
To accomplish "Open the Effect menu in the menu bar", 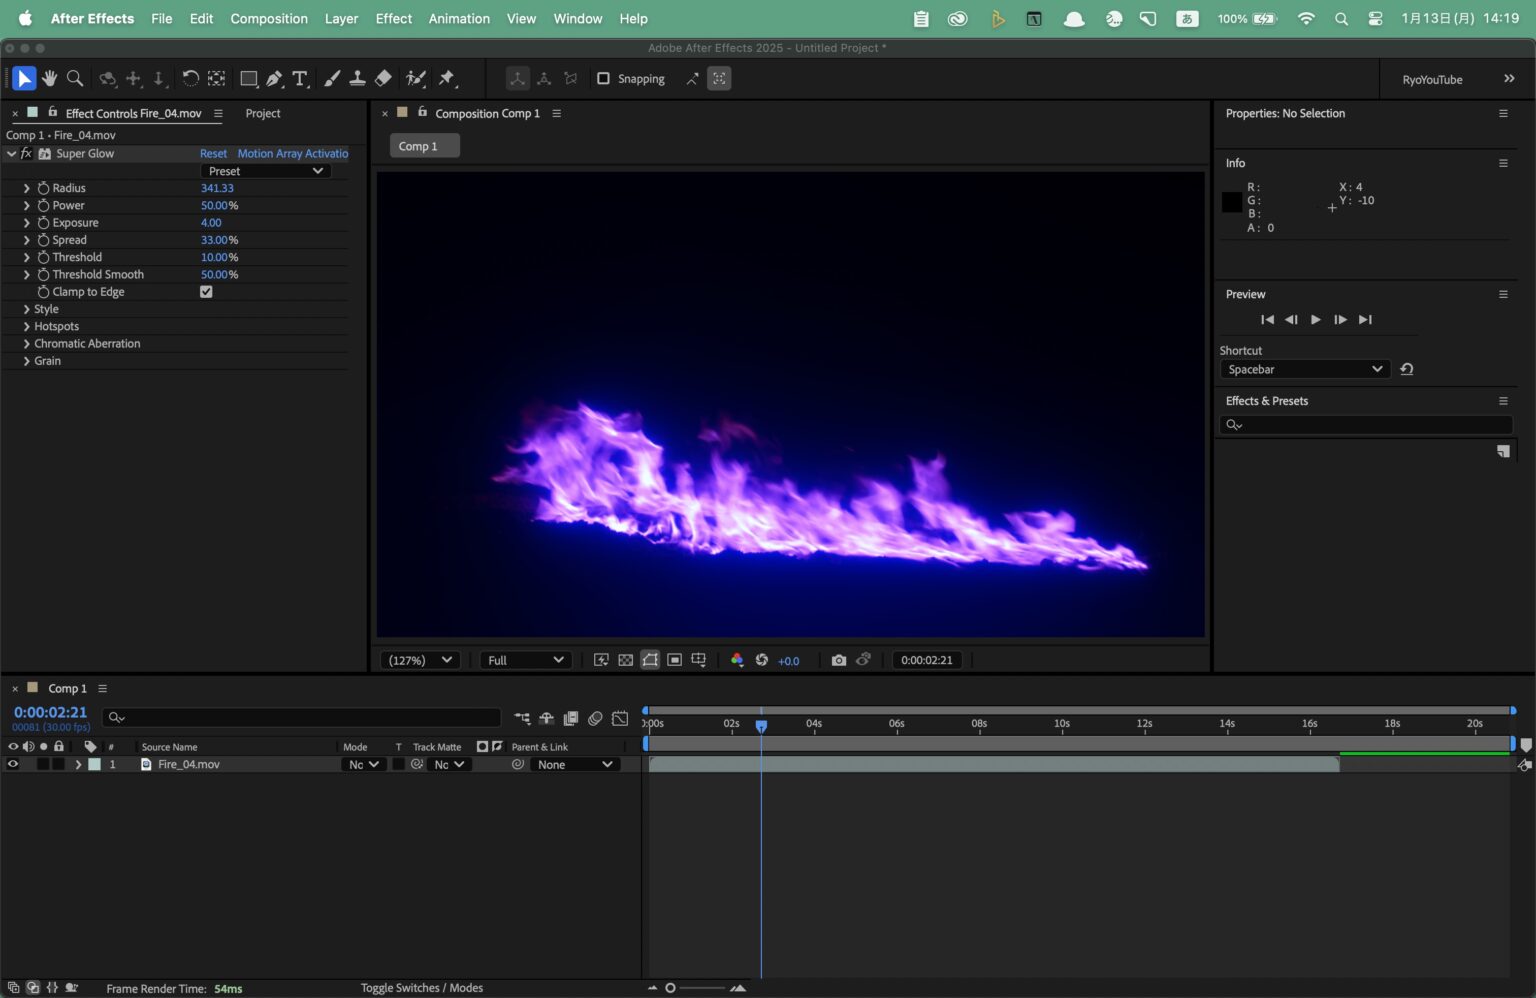I will pyautogui.click(x=393, y=18).
